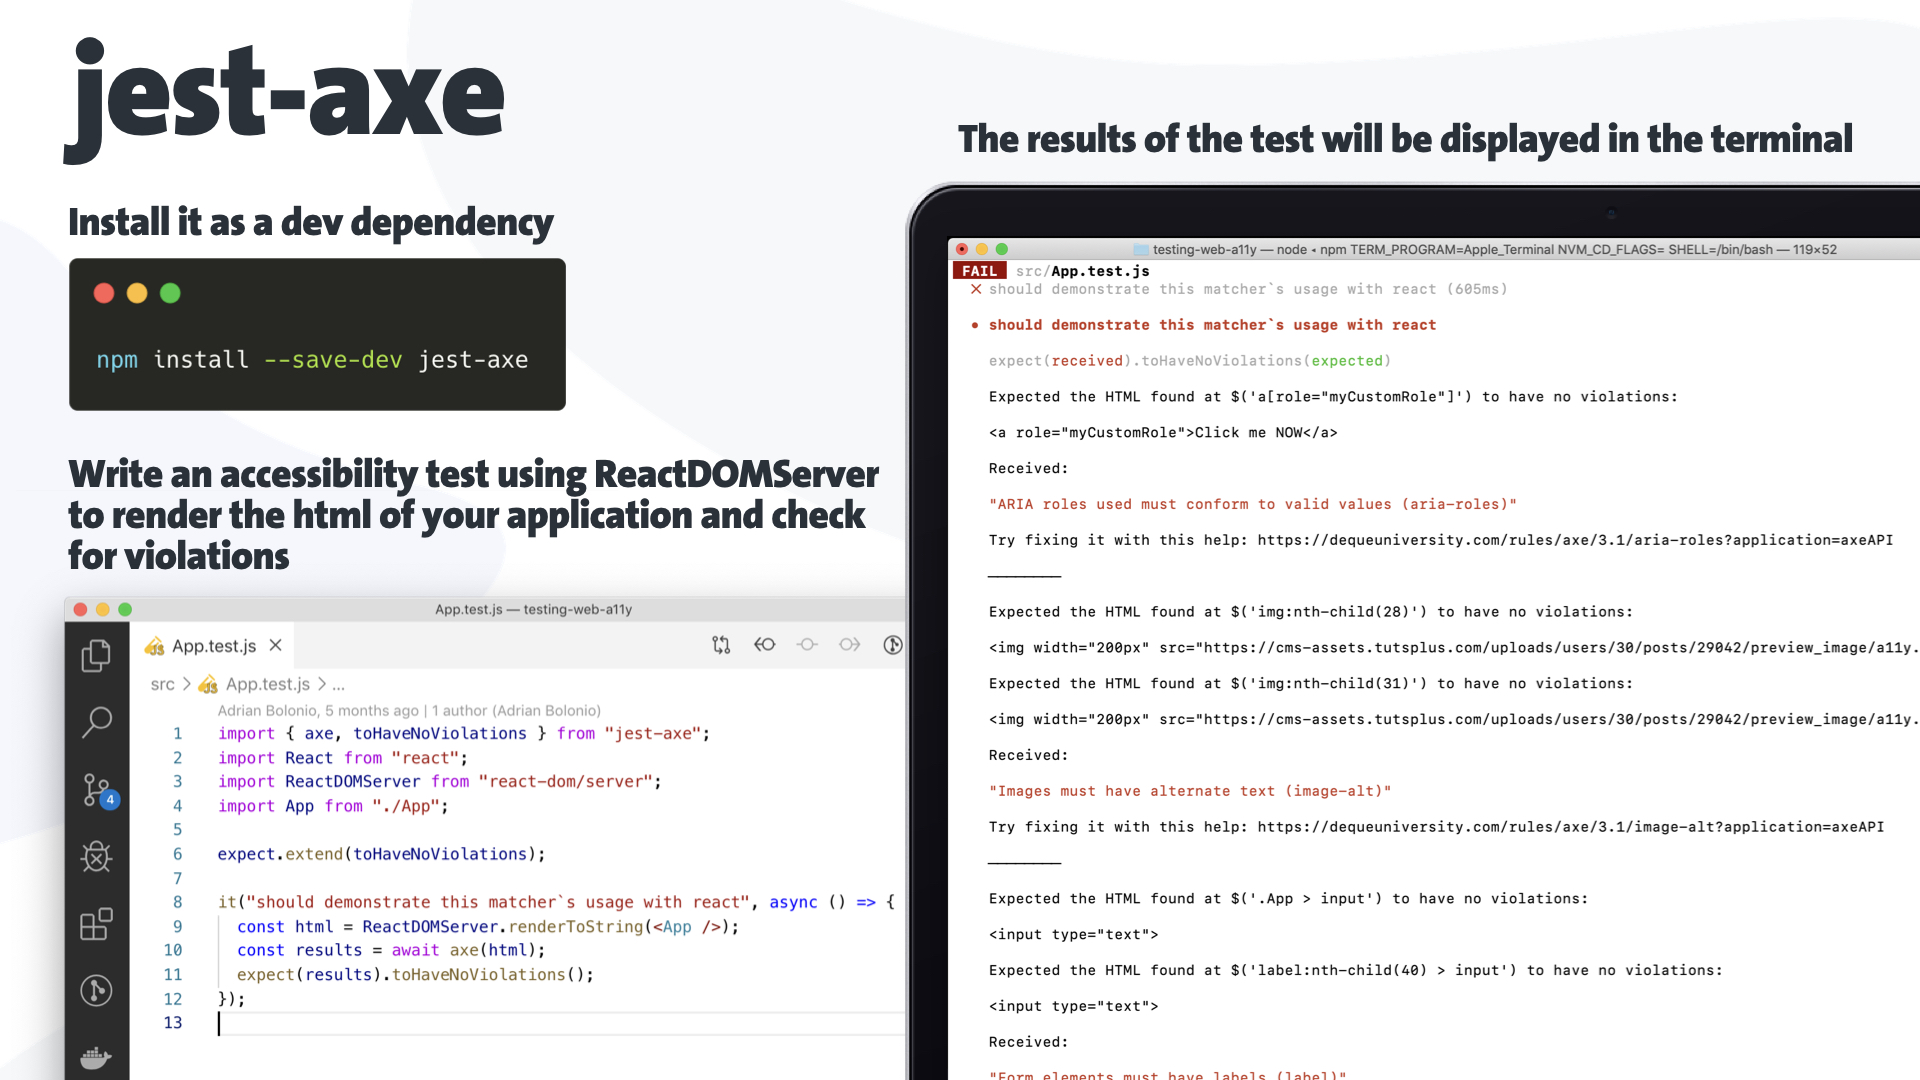The width and height of the screenshot is (1920, 1080).
Task: Maximize the terminal window with green button
Action: (x=1002, y=249)
